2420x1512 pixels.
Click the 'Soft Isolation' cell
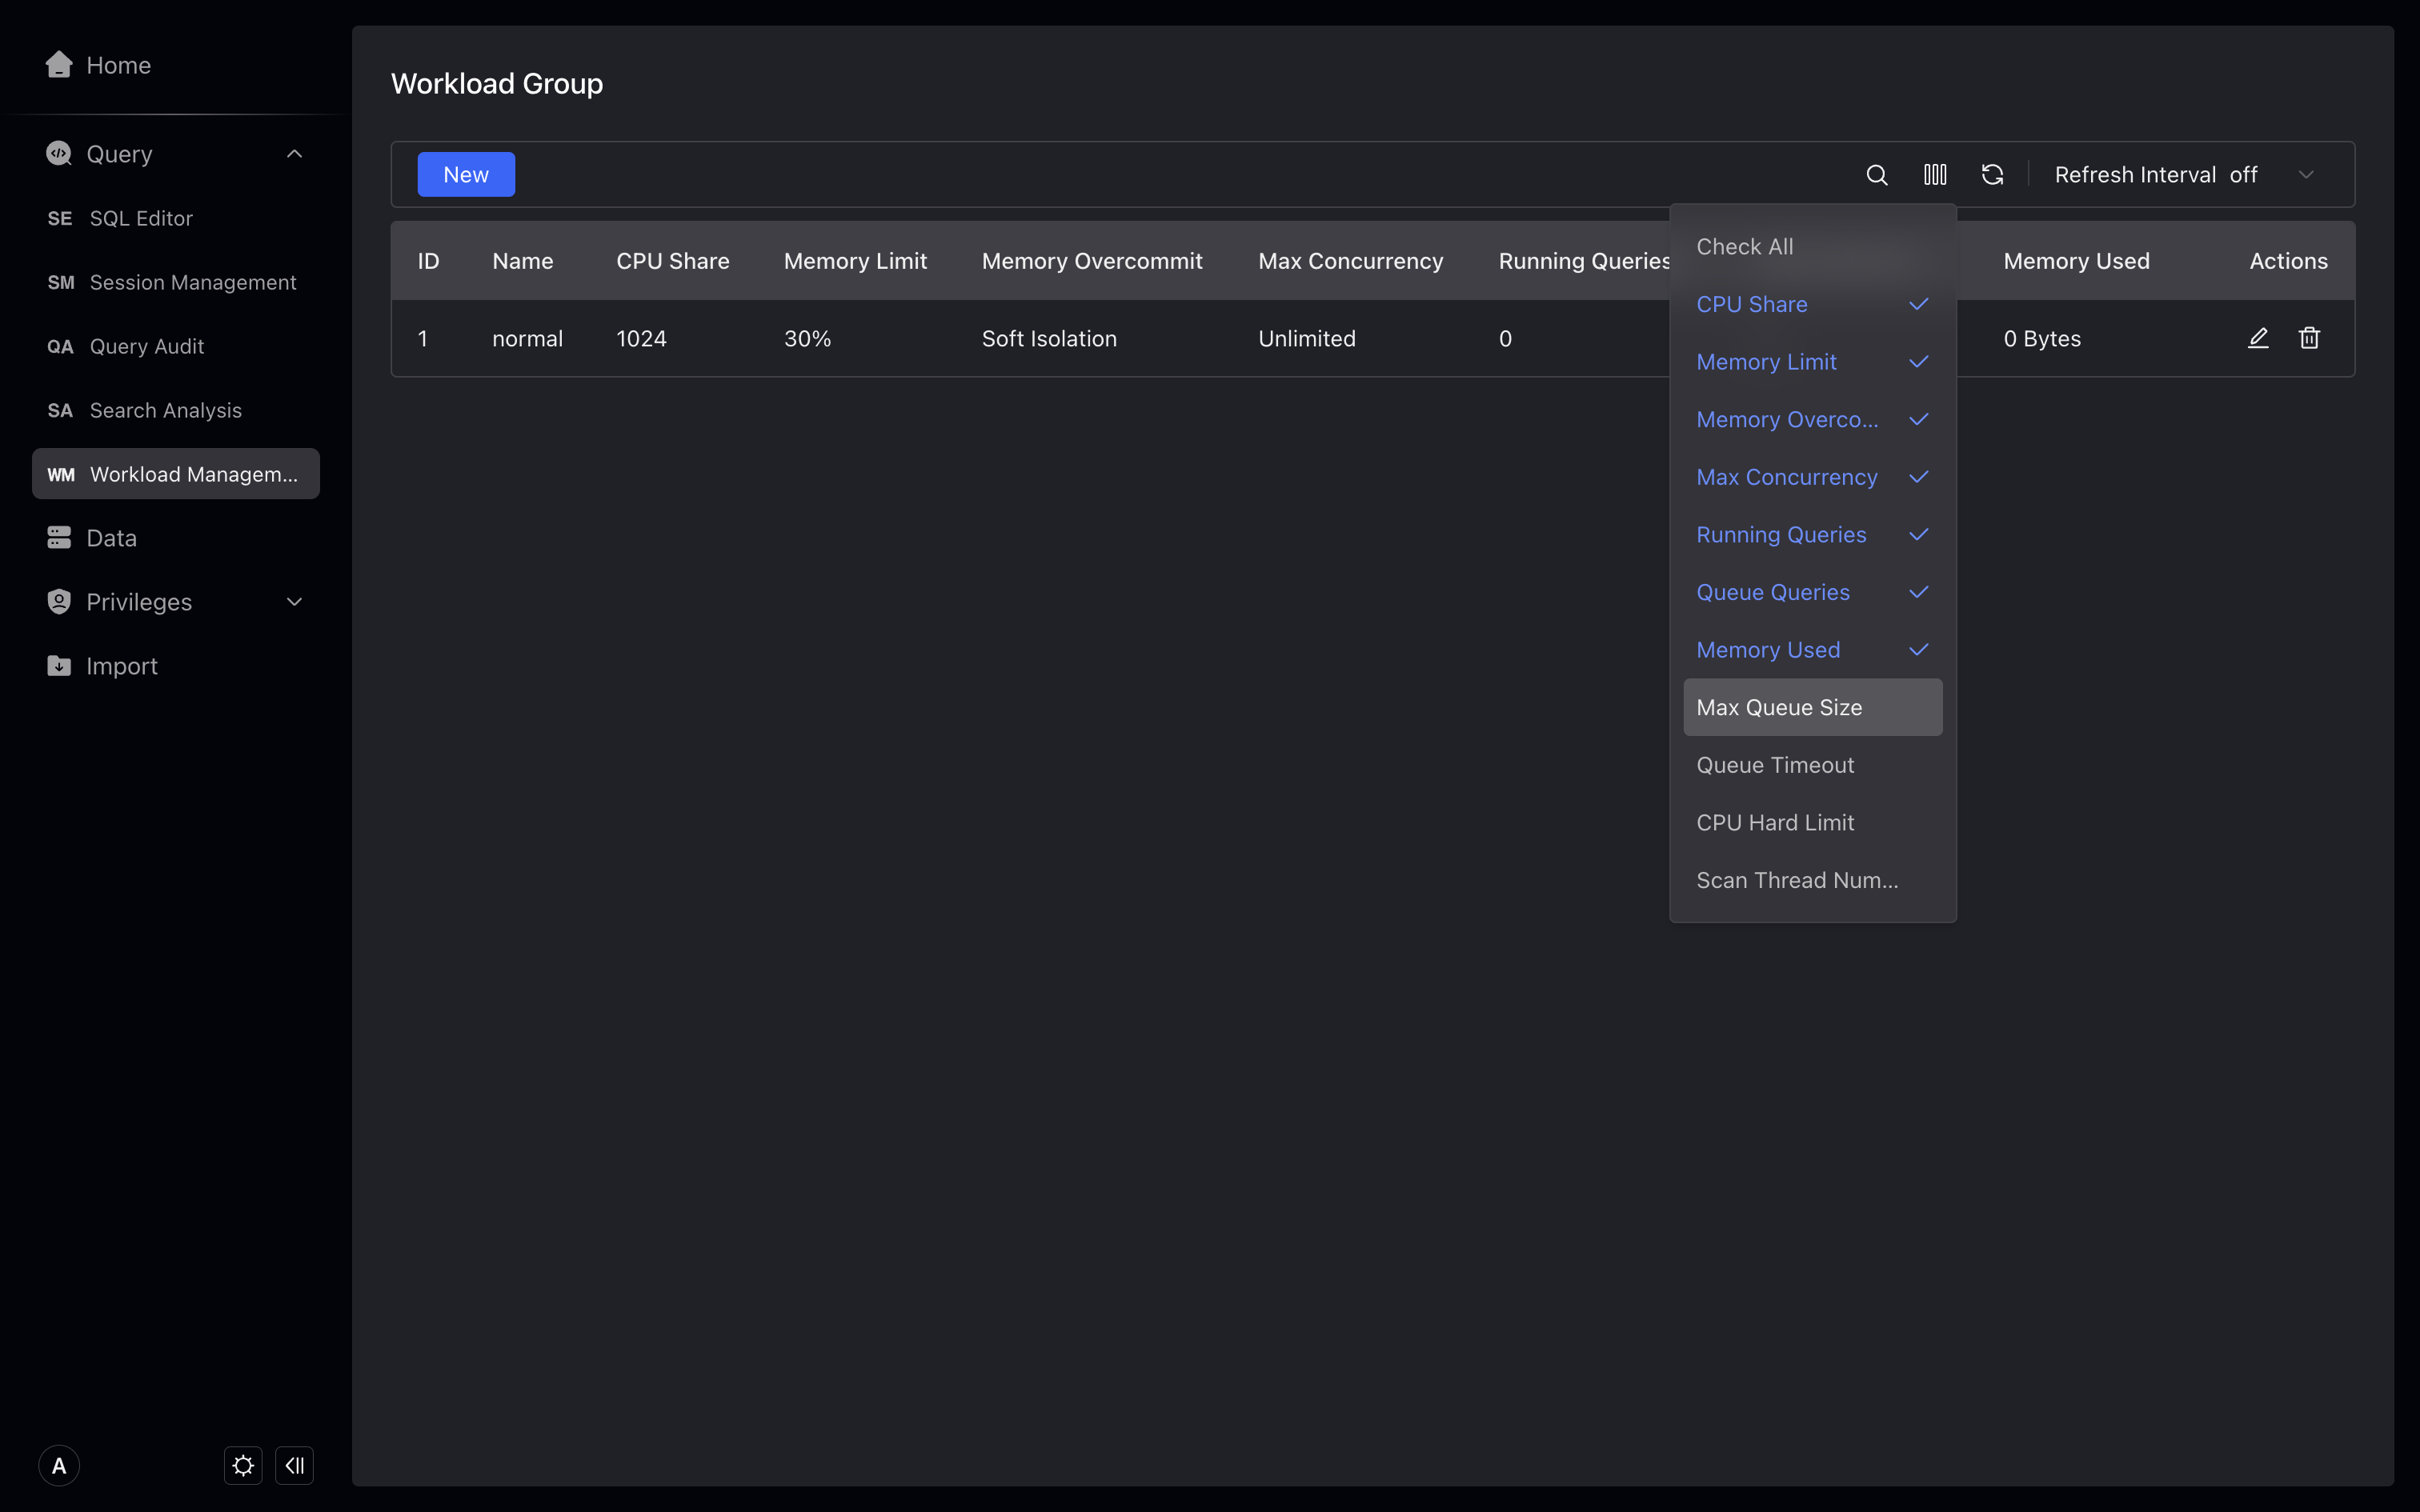[1049, 339]
